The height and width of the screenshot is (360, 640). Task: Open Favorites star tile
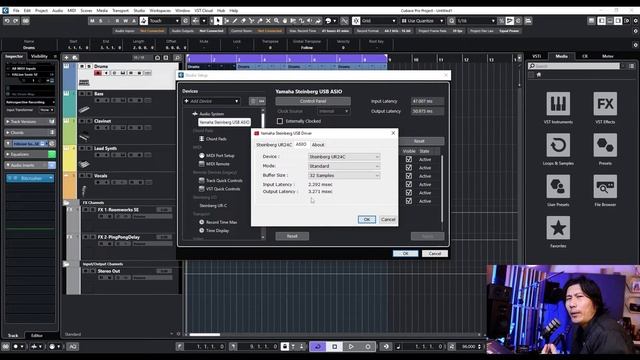558,228
